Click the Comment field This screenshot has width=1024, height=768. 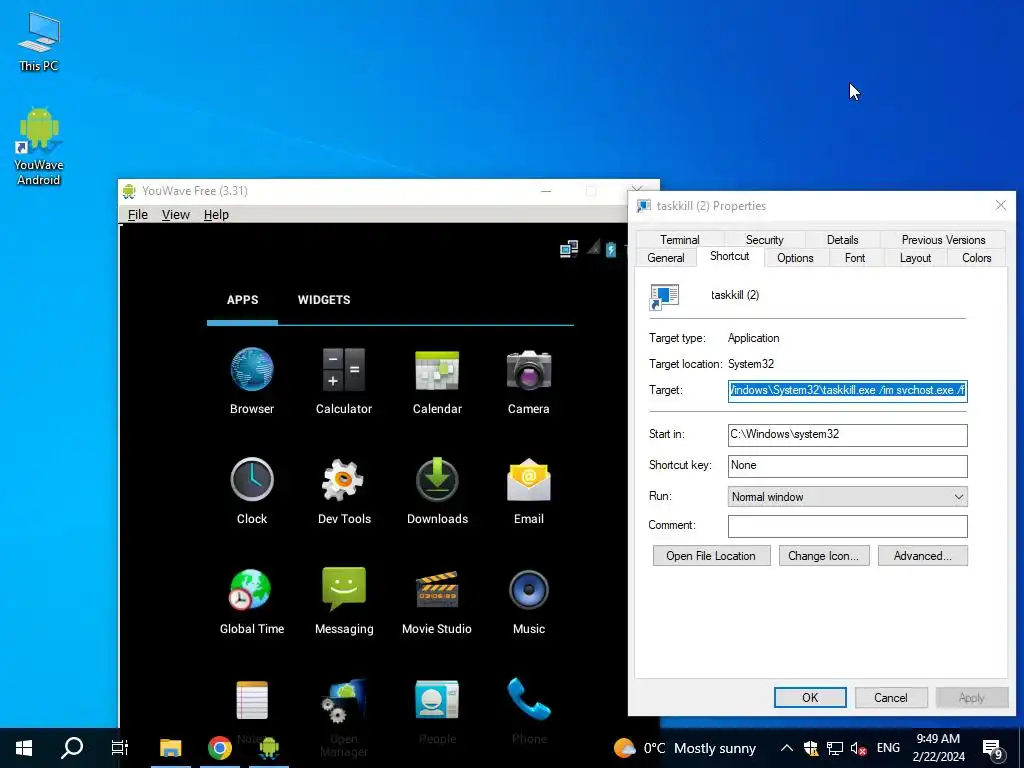[x=847, y=526]
